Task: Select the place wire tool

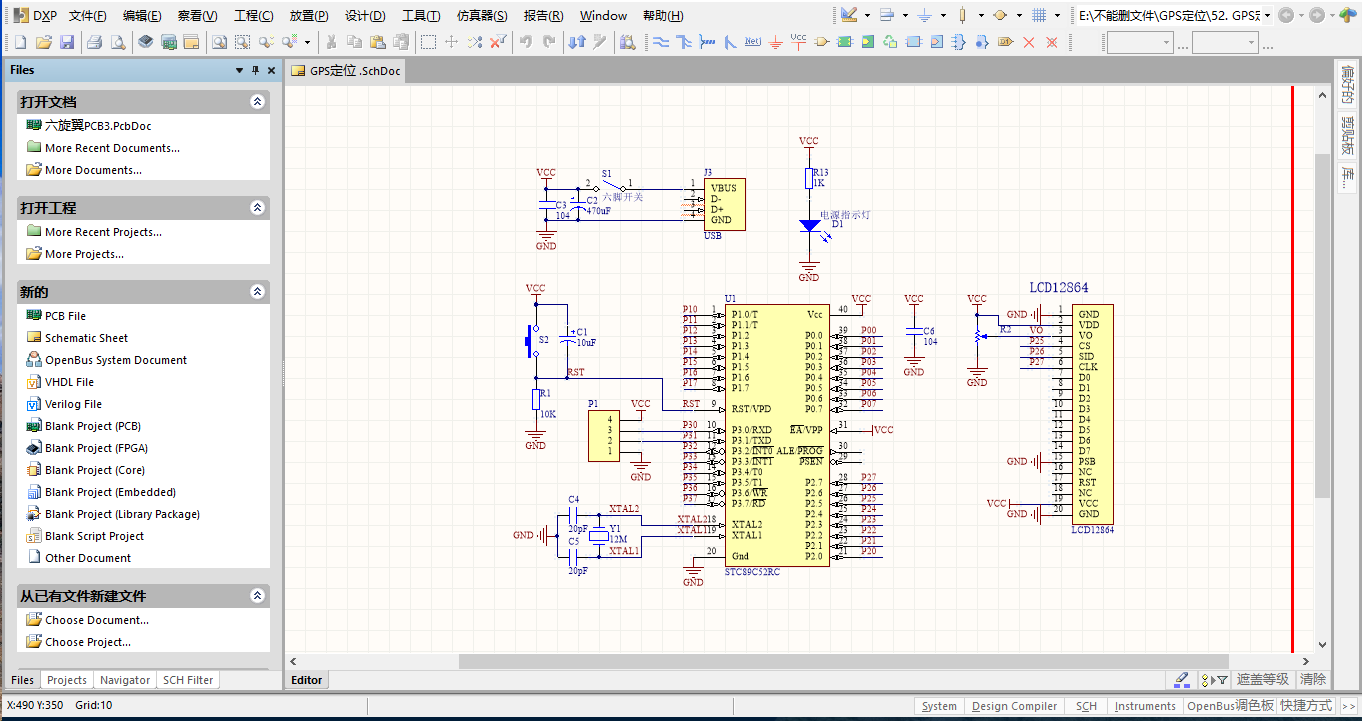Action: coord(661,42)
